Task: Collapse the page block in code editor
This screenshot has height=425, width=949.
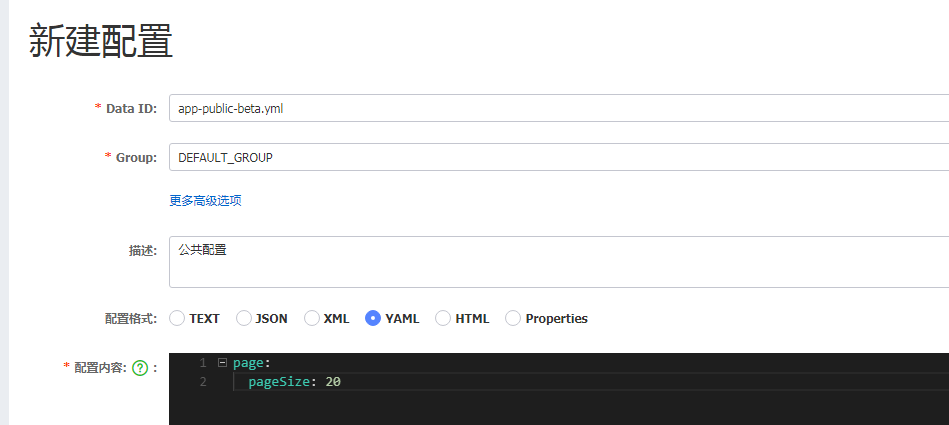Action: [x=222, y=363]
